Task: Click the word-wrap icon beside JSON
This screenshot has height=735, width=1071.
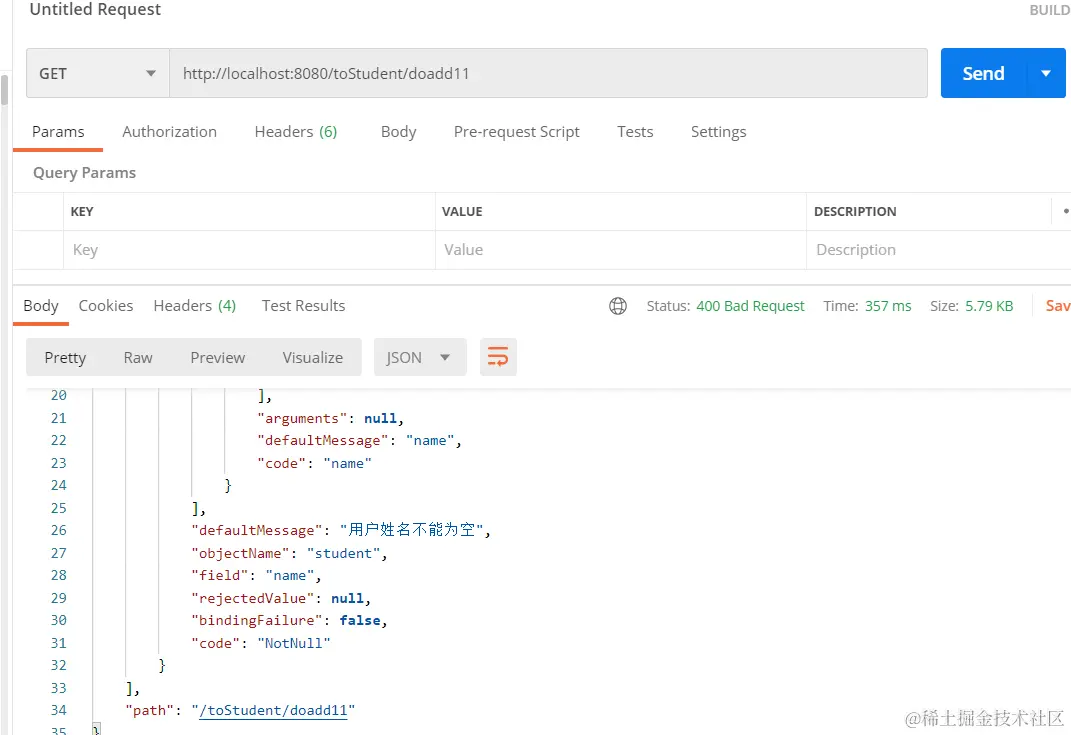Action: pyautogui.click(x=498, y=357)
